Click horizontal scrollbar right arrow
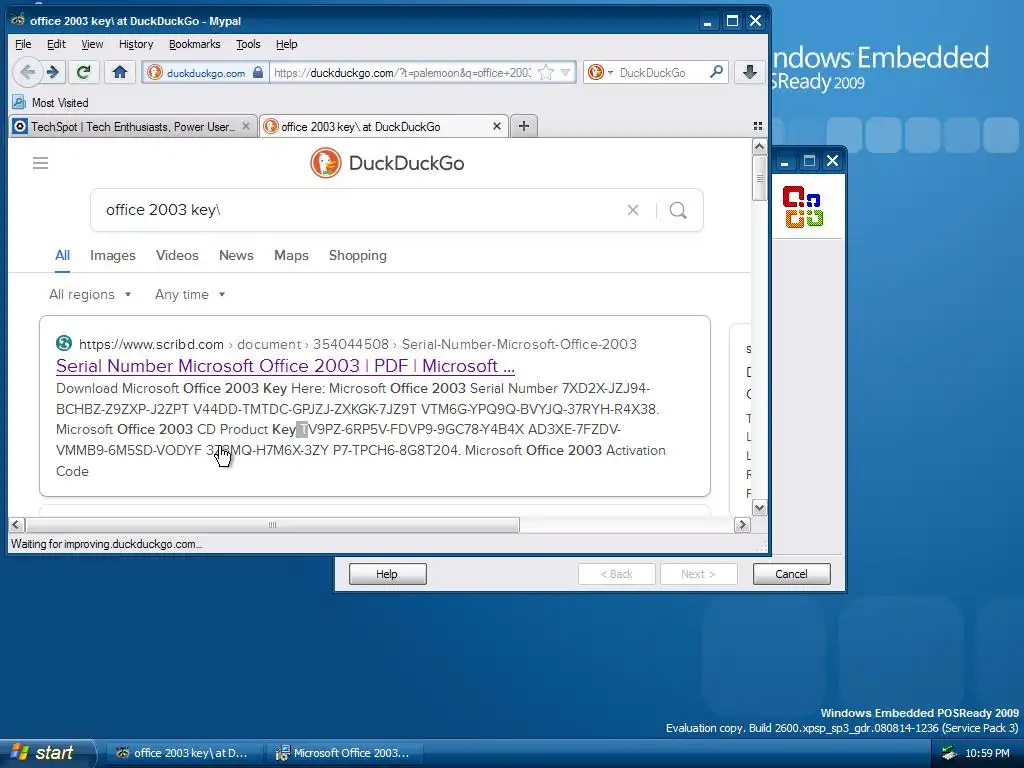Image resolution: width=1024 pixels, height=768 pixels. pyautogui.click(x=742, y=525)
